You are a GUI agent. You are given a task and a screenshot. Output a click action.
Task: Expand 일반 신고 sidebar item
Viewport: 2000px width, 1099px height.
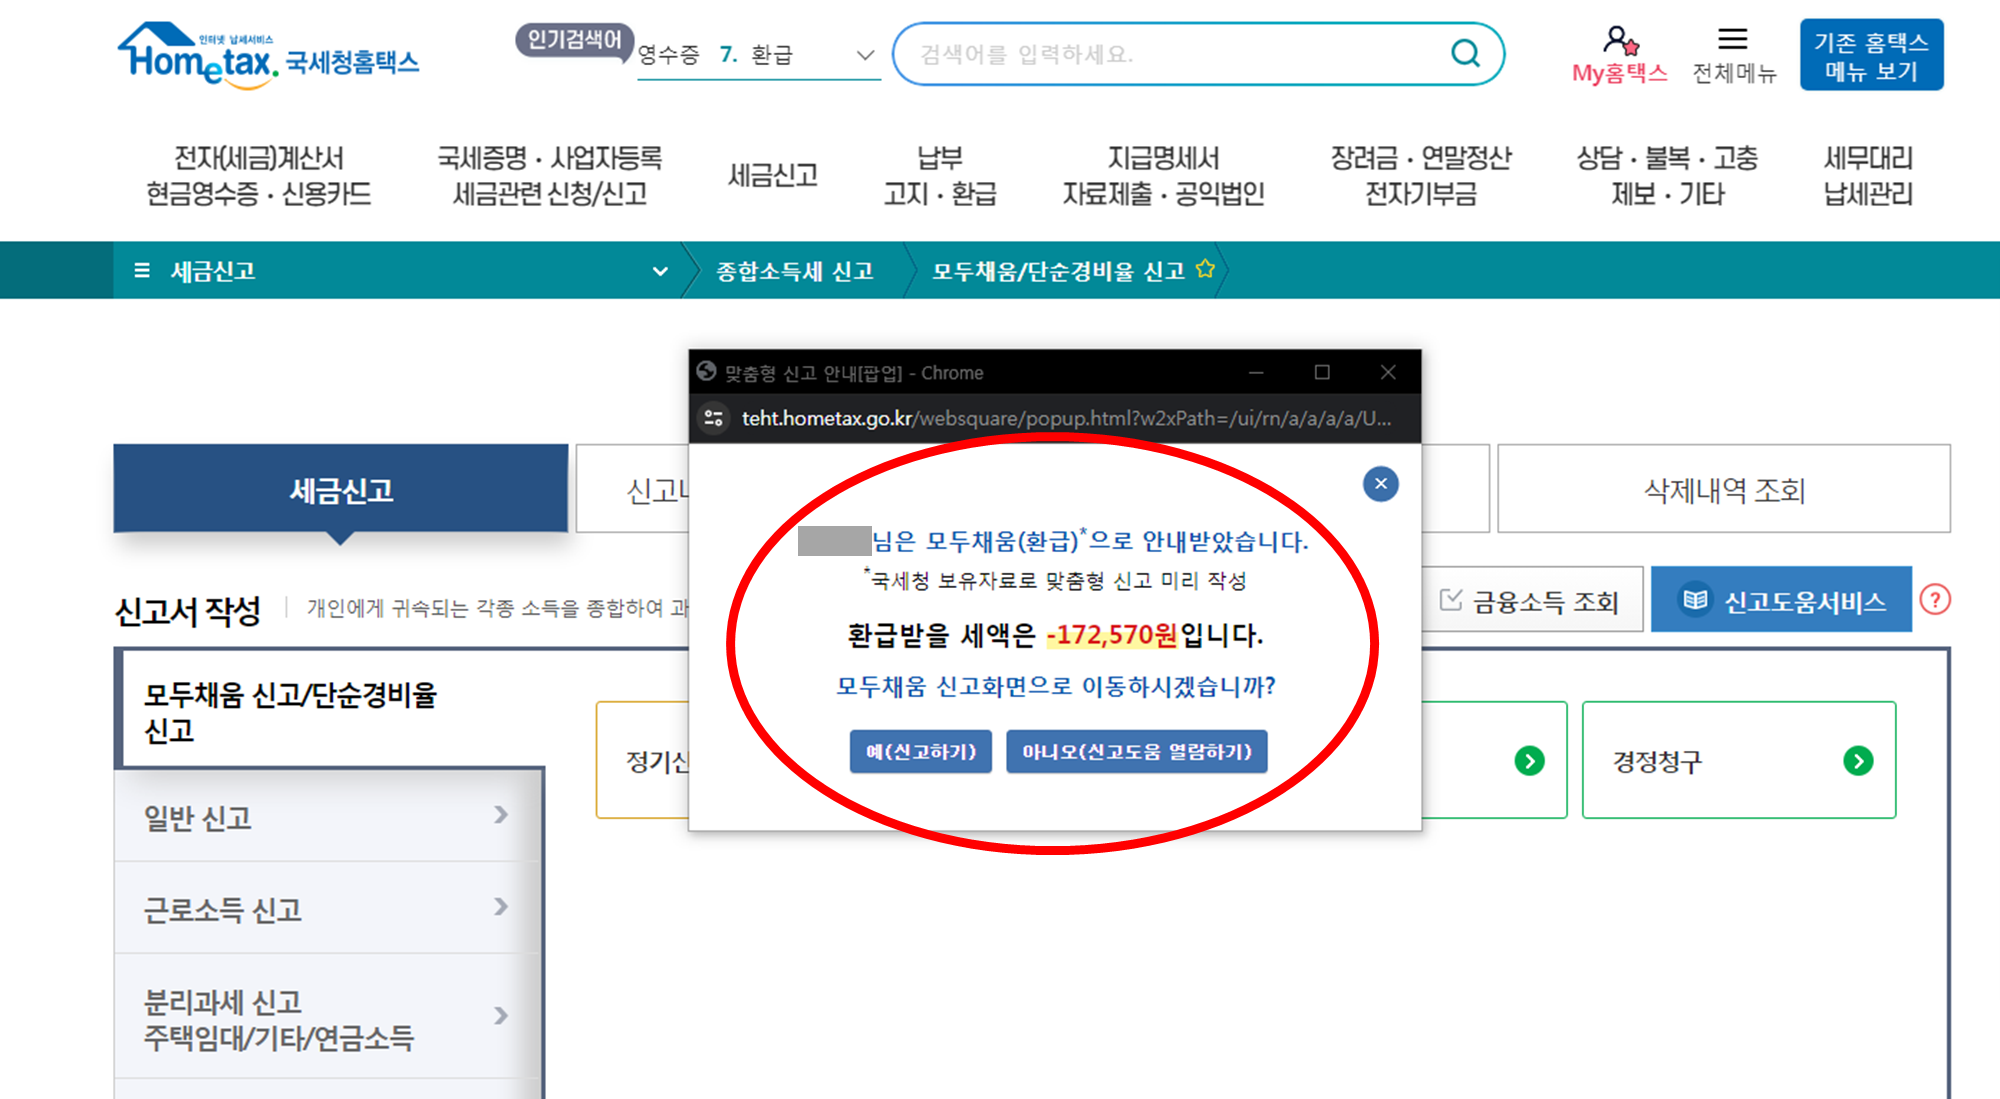(325, 817)
